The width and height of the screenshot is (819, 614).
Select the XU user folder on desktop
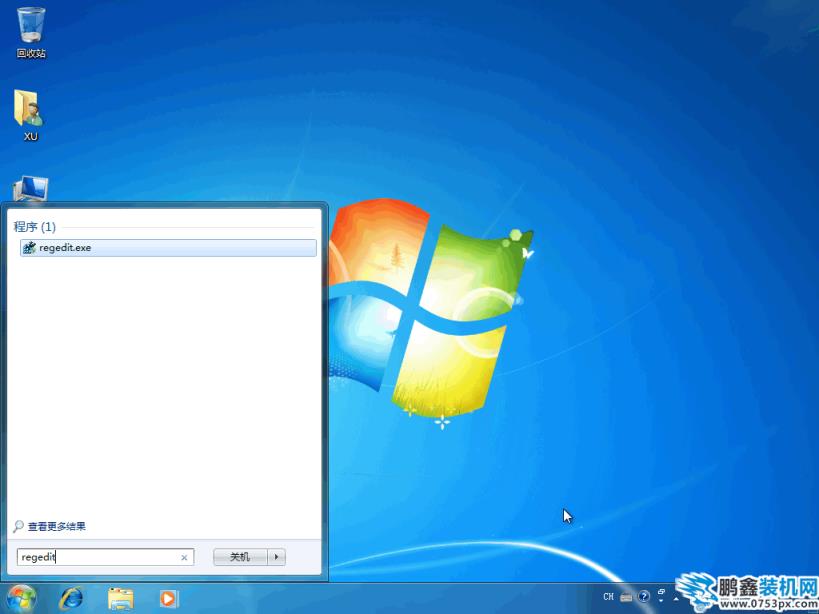click(30, 115)
